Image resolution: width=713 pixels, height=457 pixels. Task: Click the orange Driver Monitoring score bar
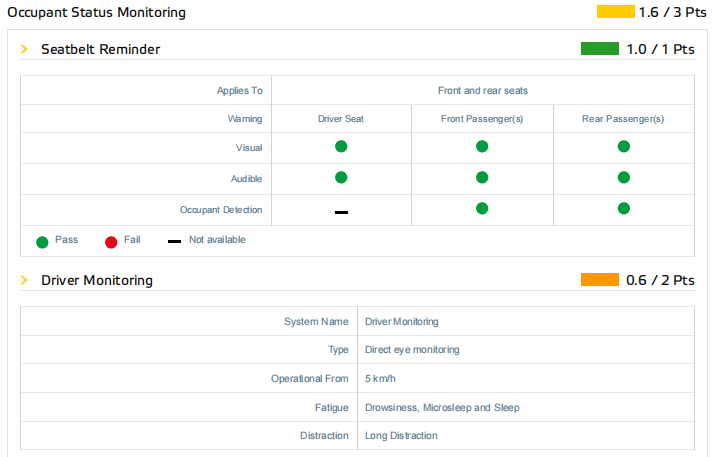pyautogui.click(x=600, y=280)
